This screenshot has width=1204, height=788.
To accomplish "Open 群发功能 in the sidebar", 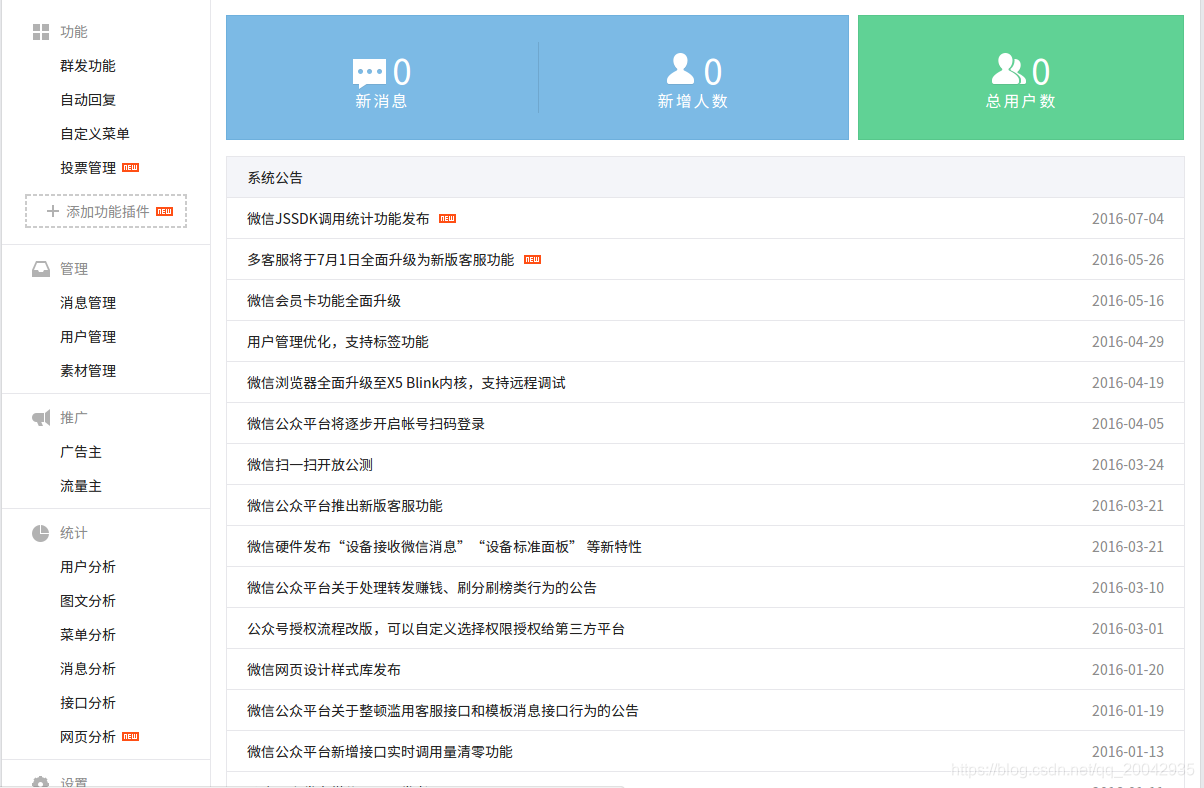I will 88,66.
